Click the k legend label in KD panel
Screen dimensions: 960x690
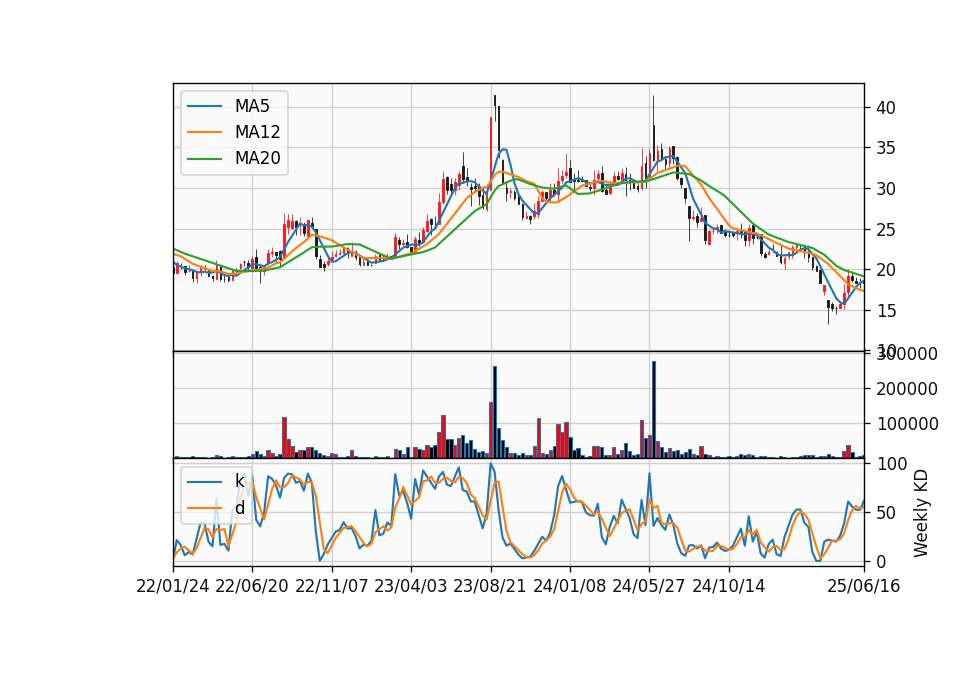coord(239,481)
